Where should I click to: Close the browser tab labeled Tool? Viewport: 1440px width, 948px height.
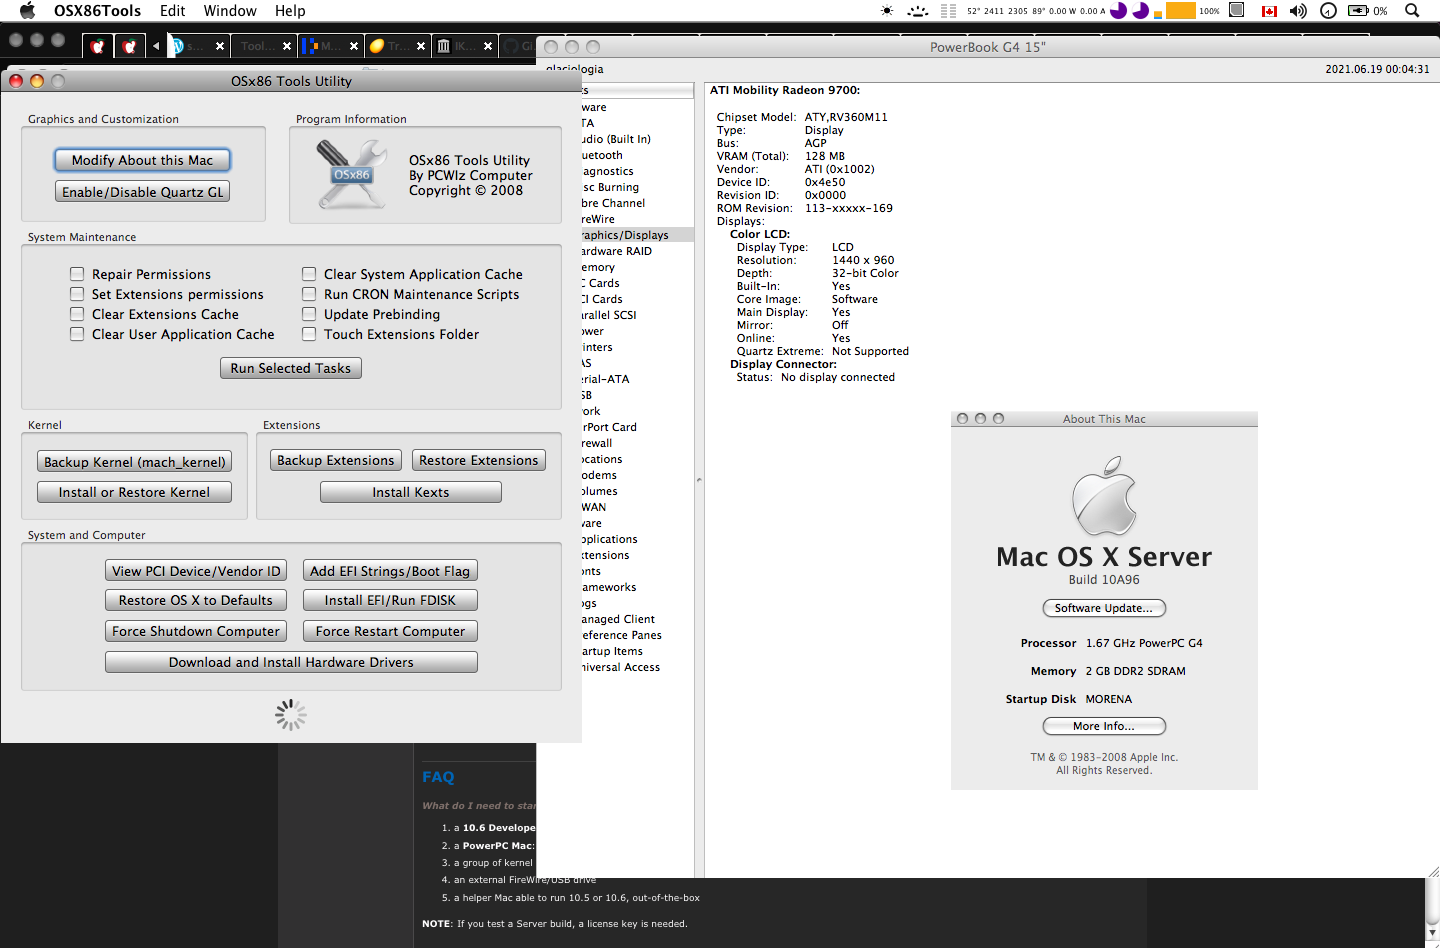(287, 46)
